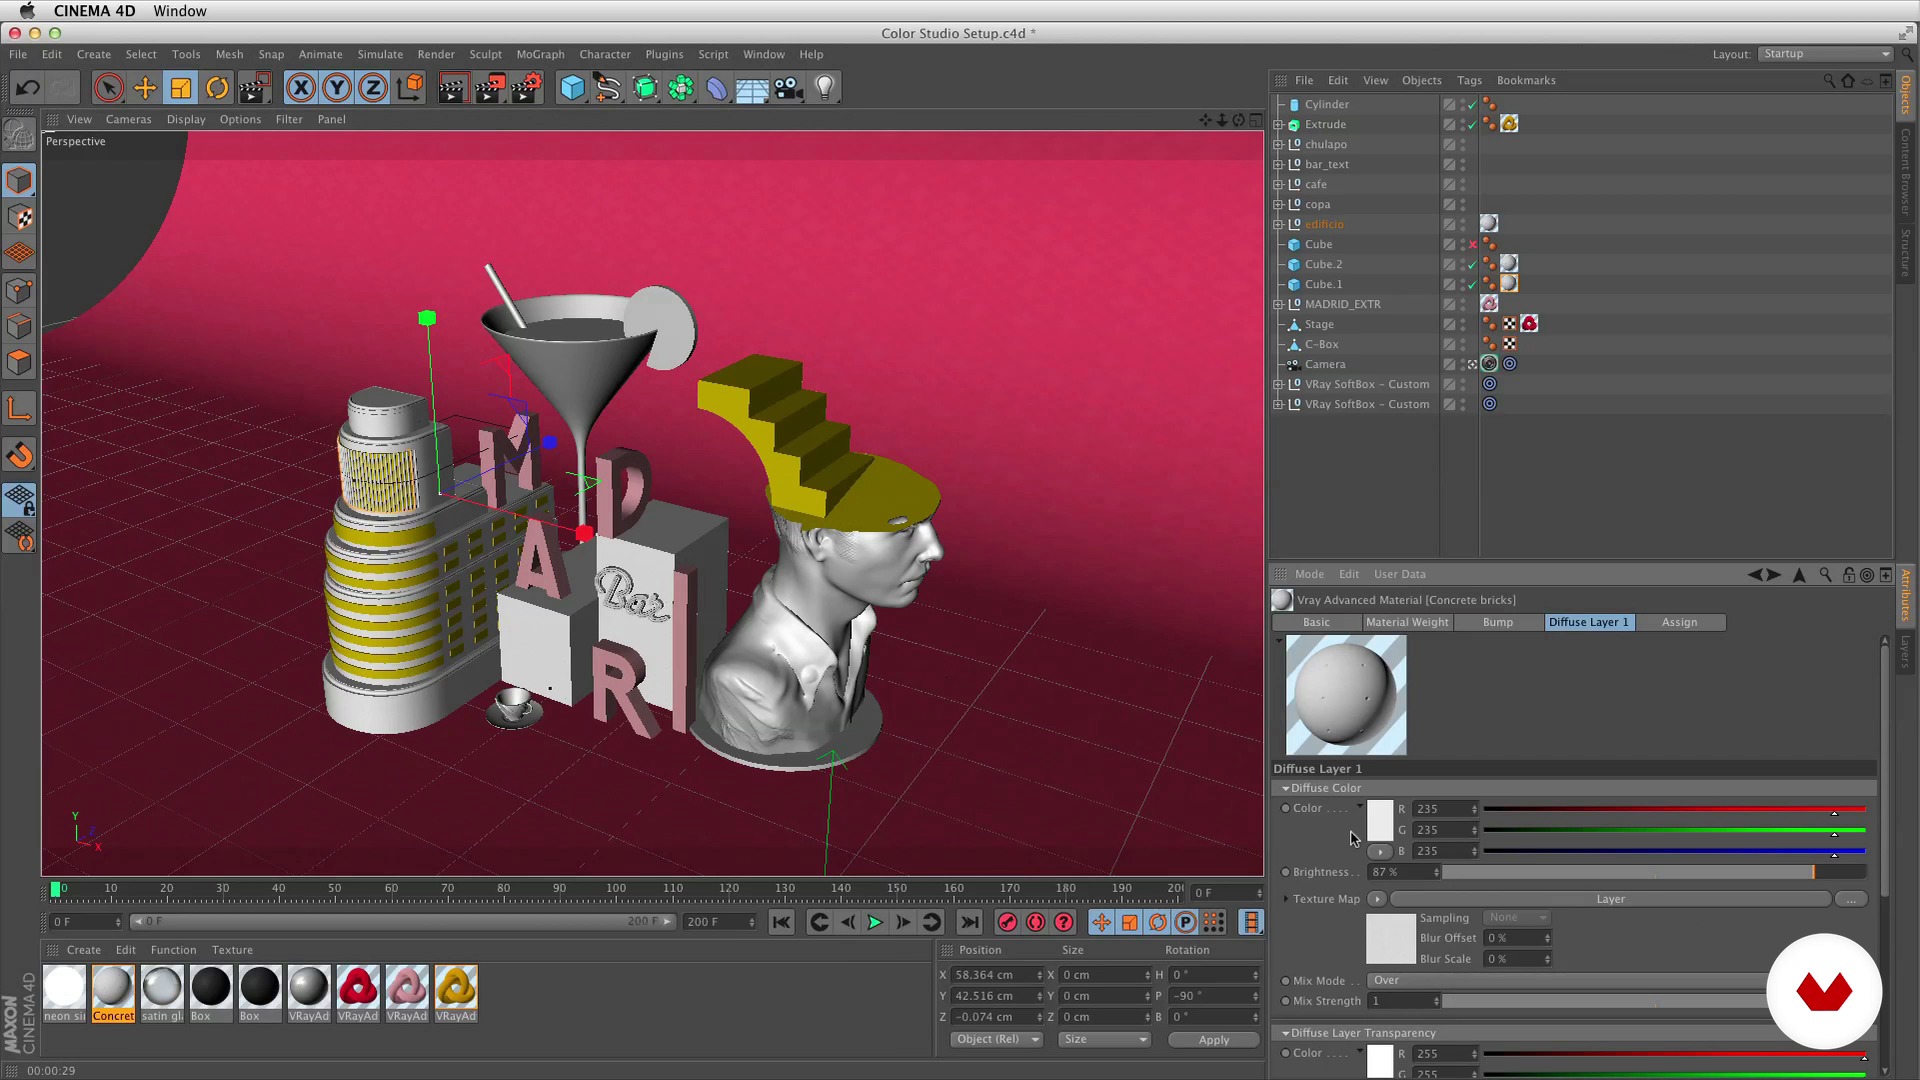Switch to the Bump tab
This screenshot has height=1080, width=1920.
(x=1497, y=622)
